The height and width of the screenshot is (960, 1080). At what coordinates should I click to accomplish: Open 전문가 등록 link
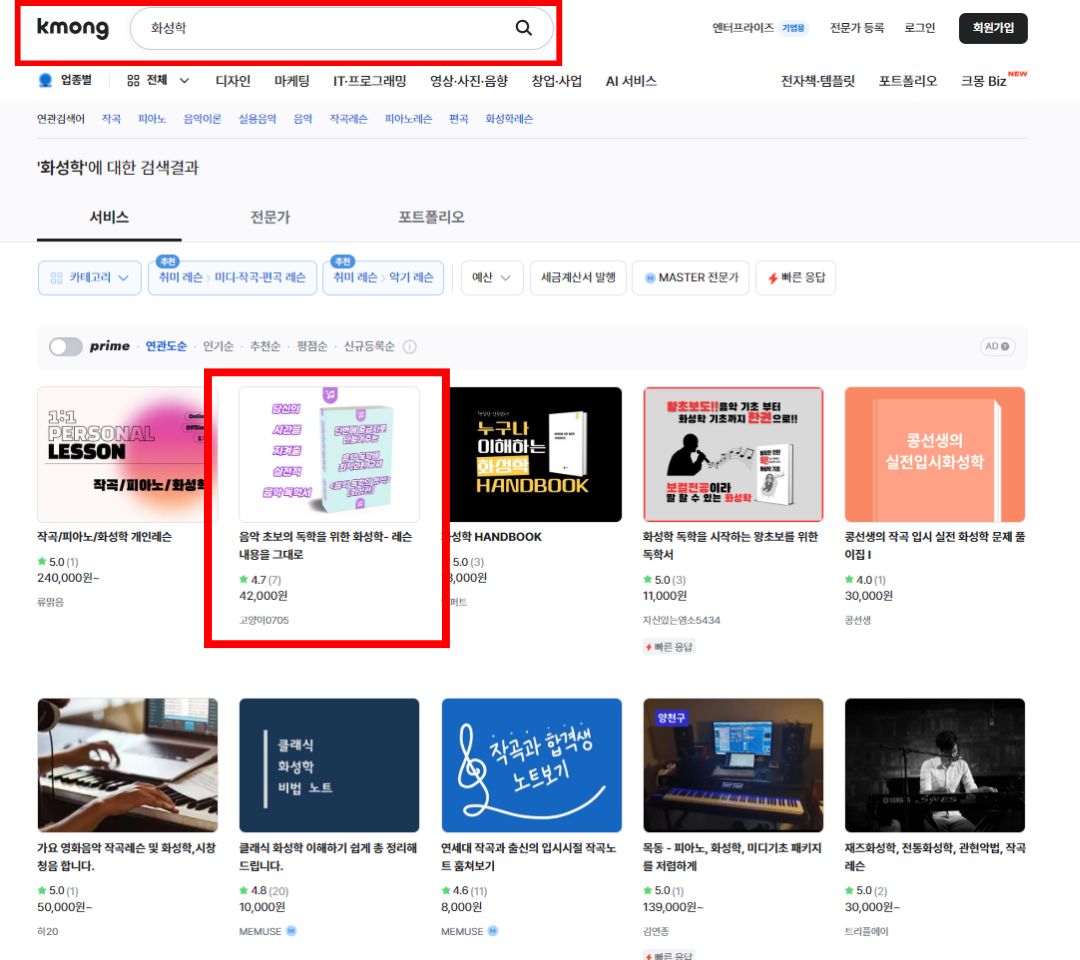[856, 28]
